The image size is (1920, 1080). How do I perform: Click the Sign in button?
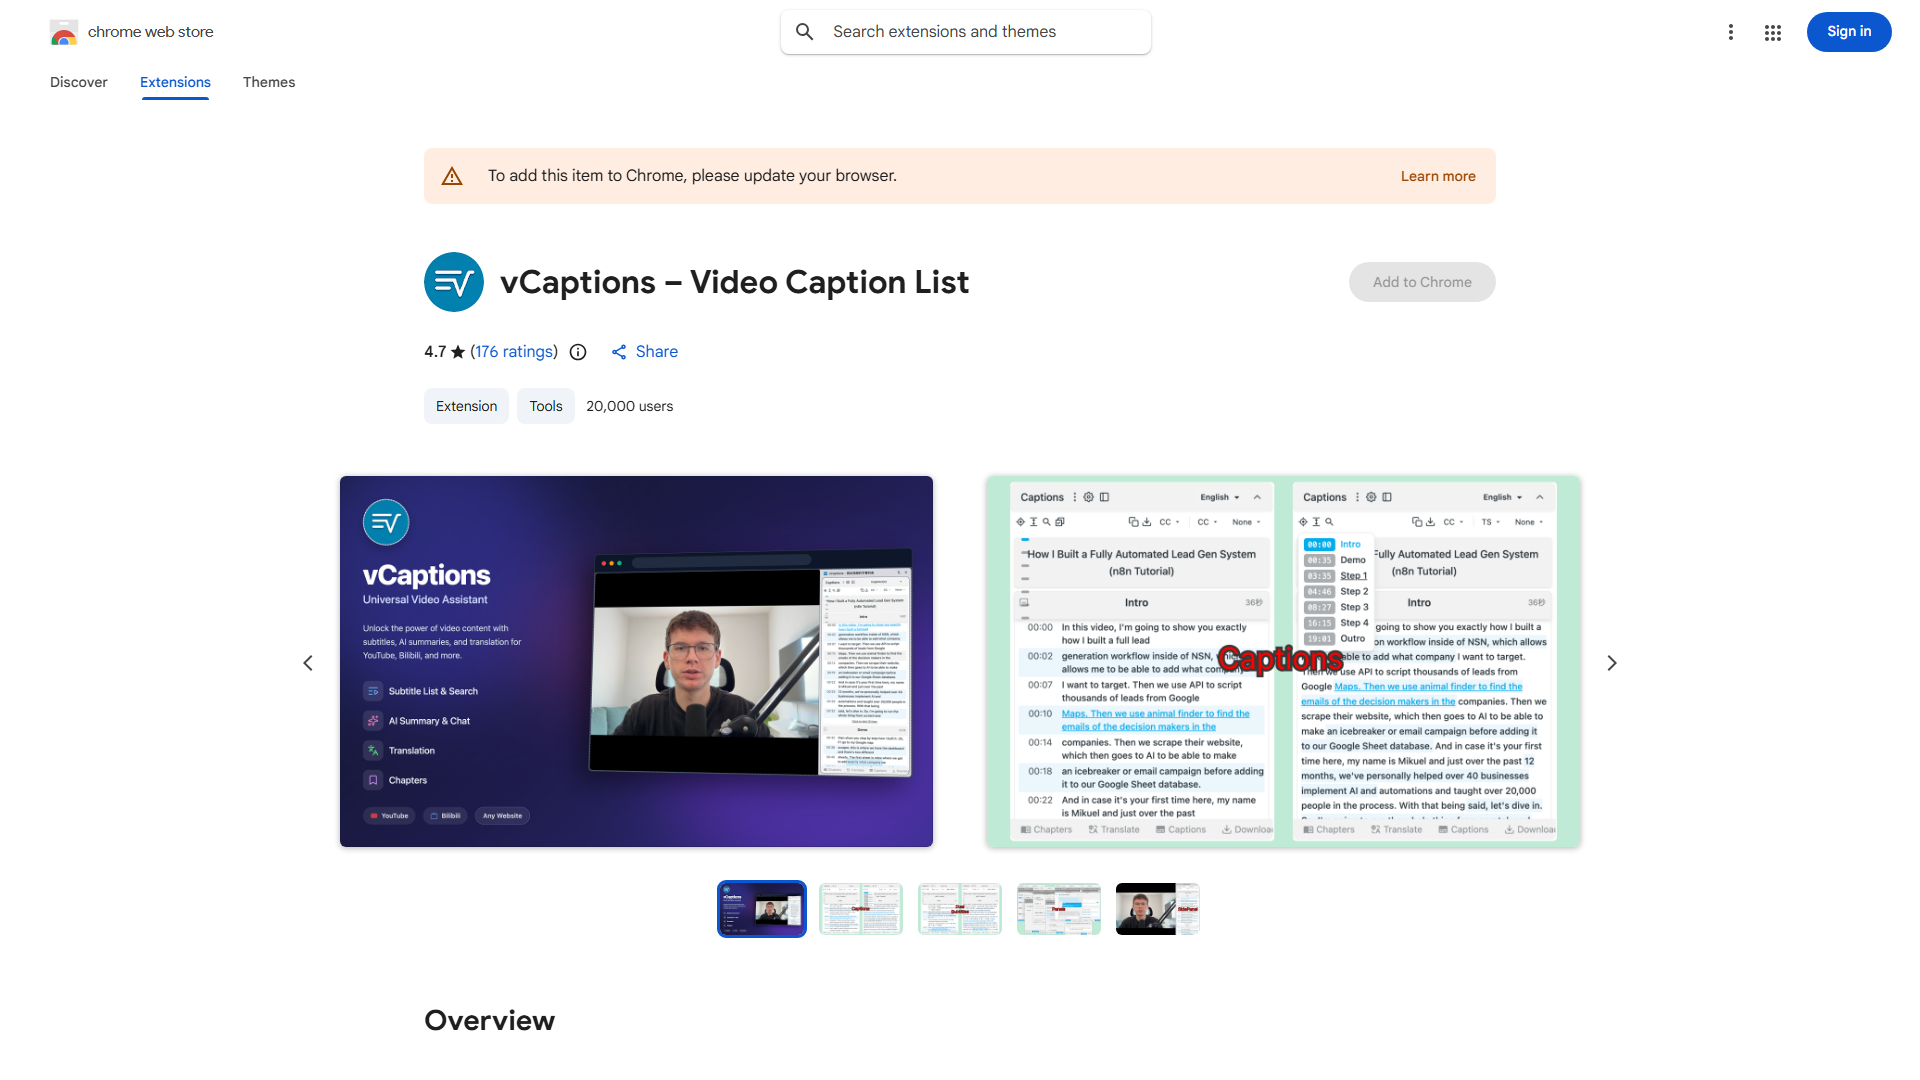pyautogui.click(x=1848, y=32)
